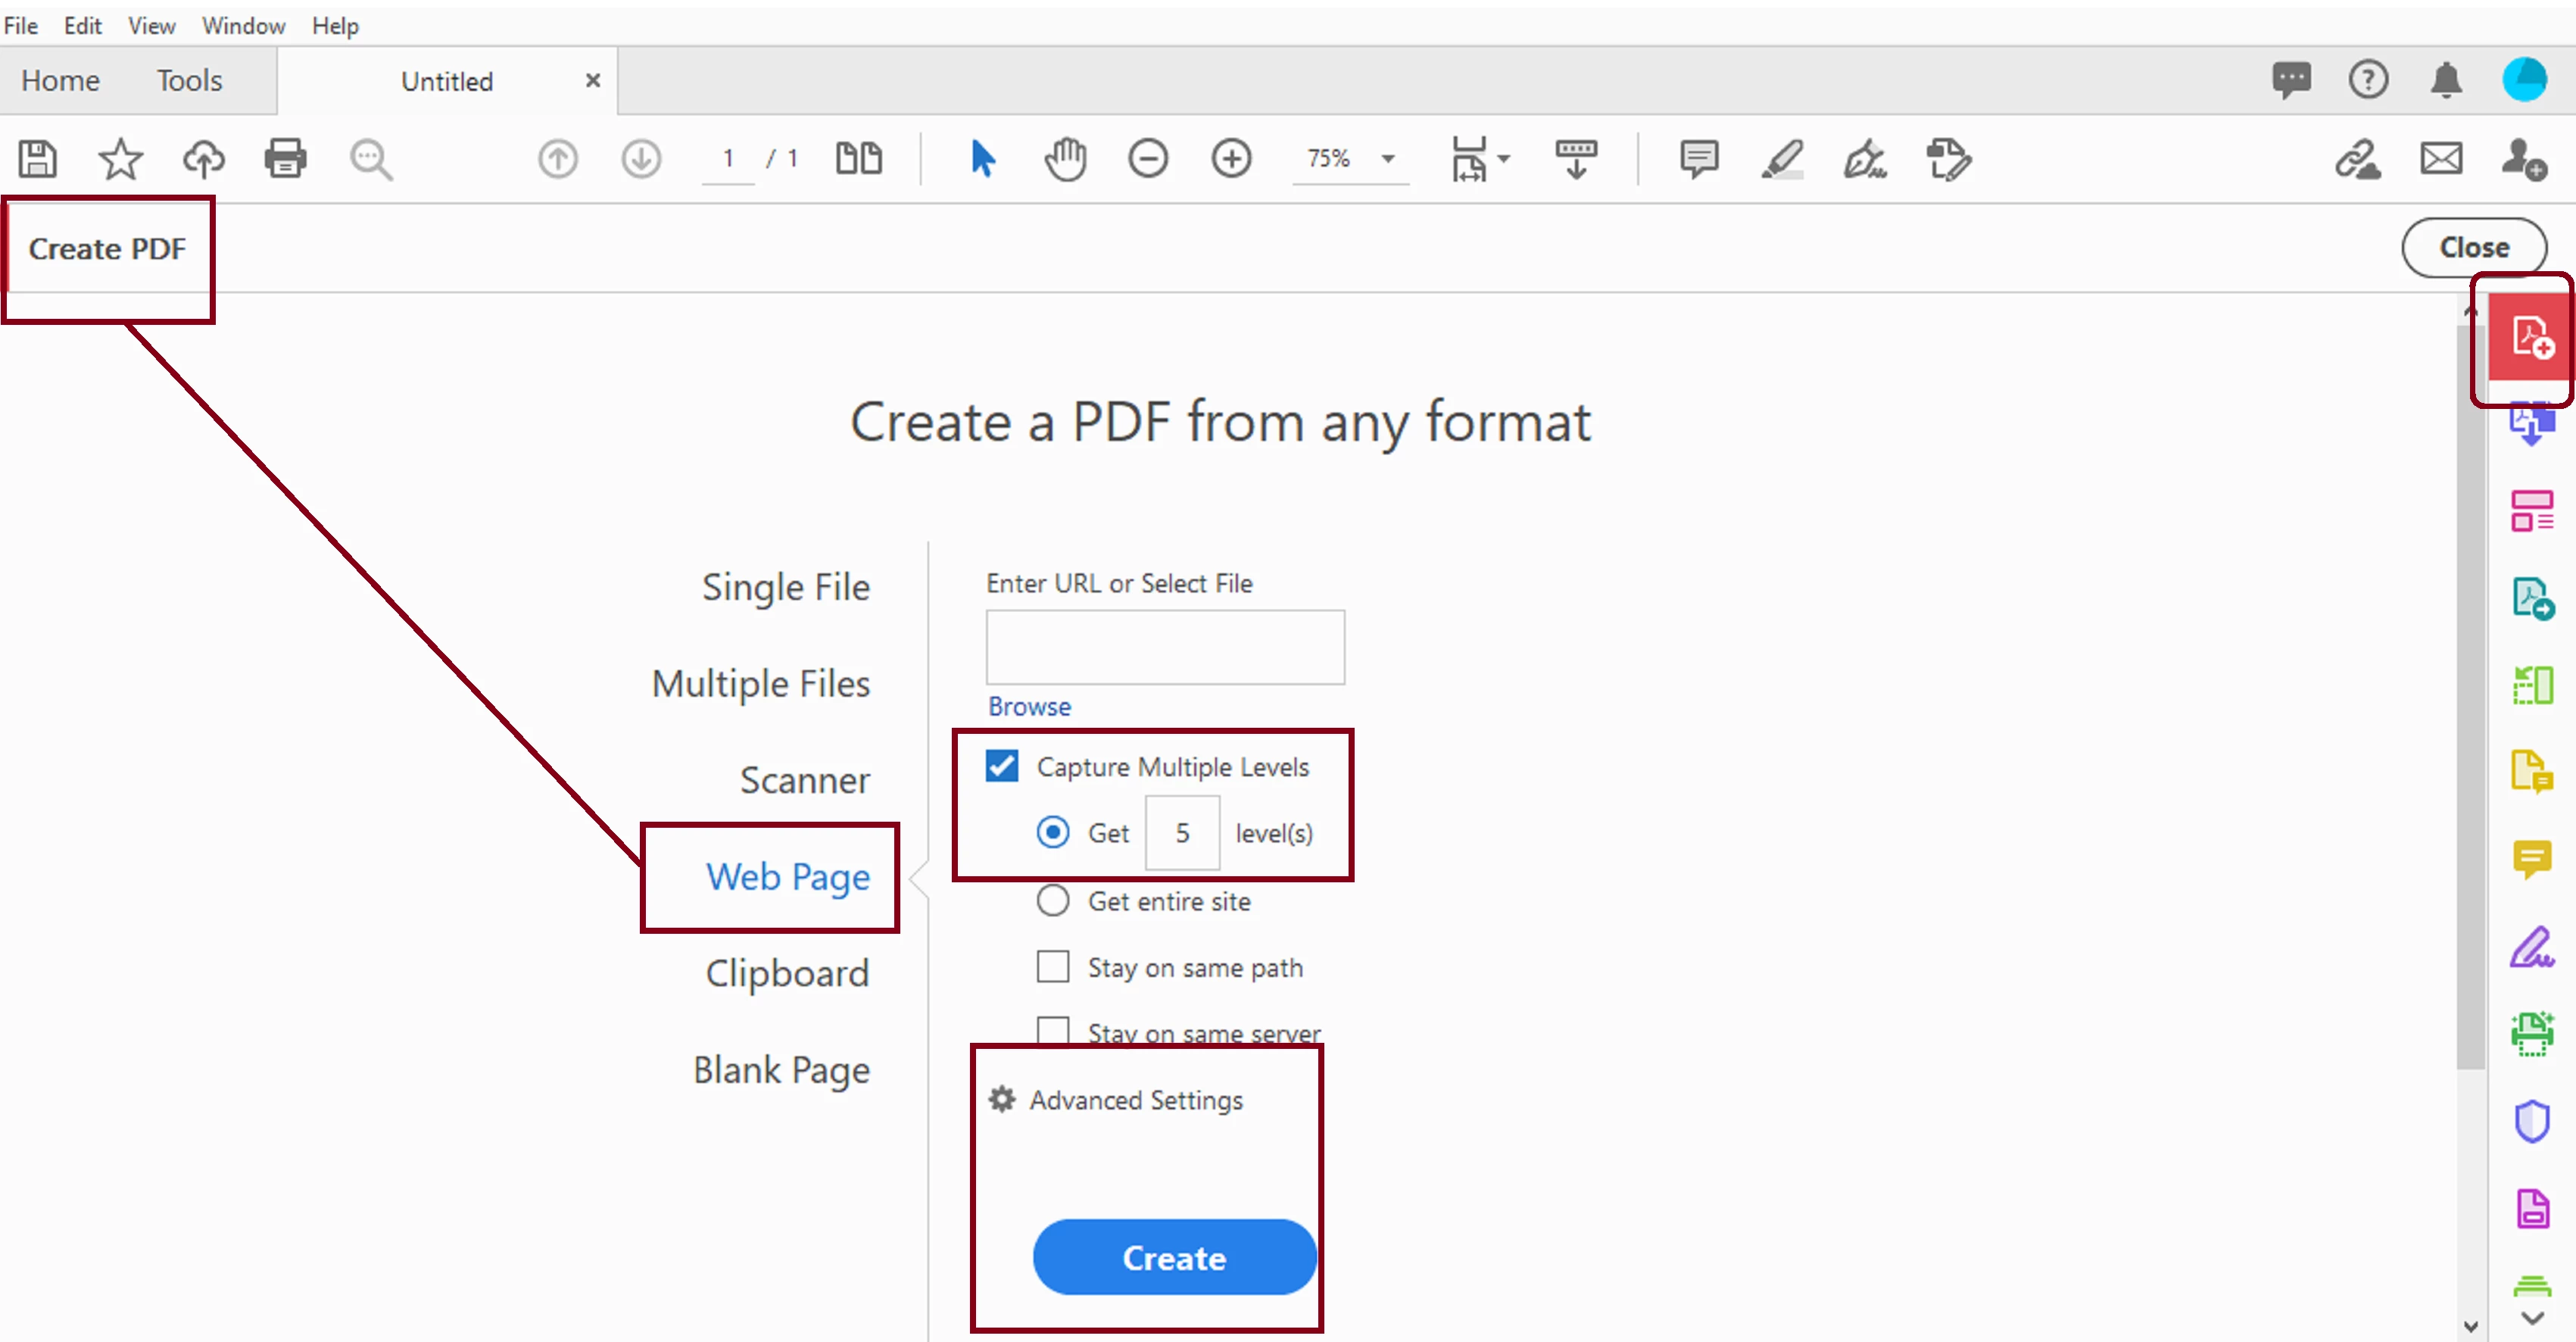Viewport: 2576px width, 1342px height.
Task: Select the Get entire site radio button
Action: 1053,901
